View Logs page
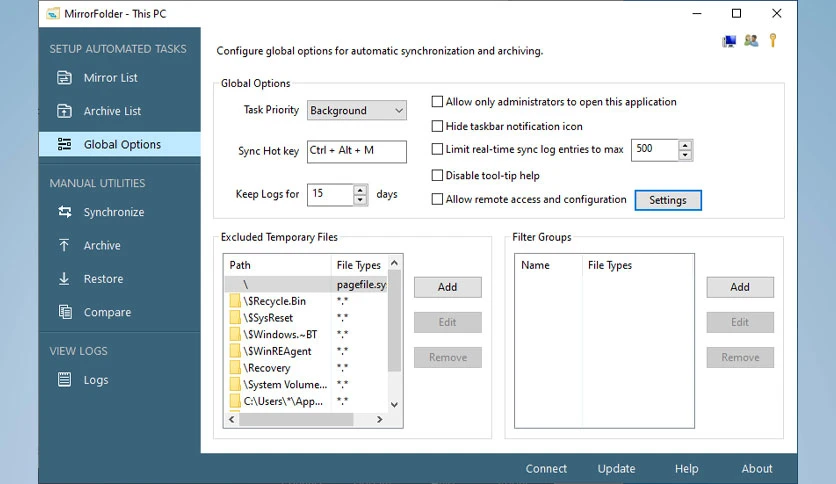Image resolution: width=836 pixels, height=484 pixels. point(119,380)
